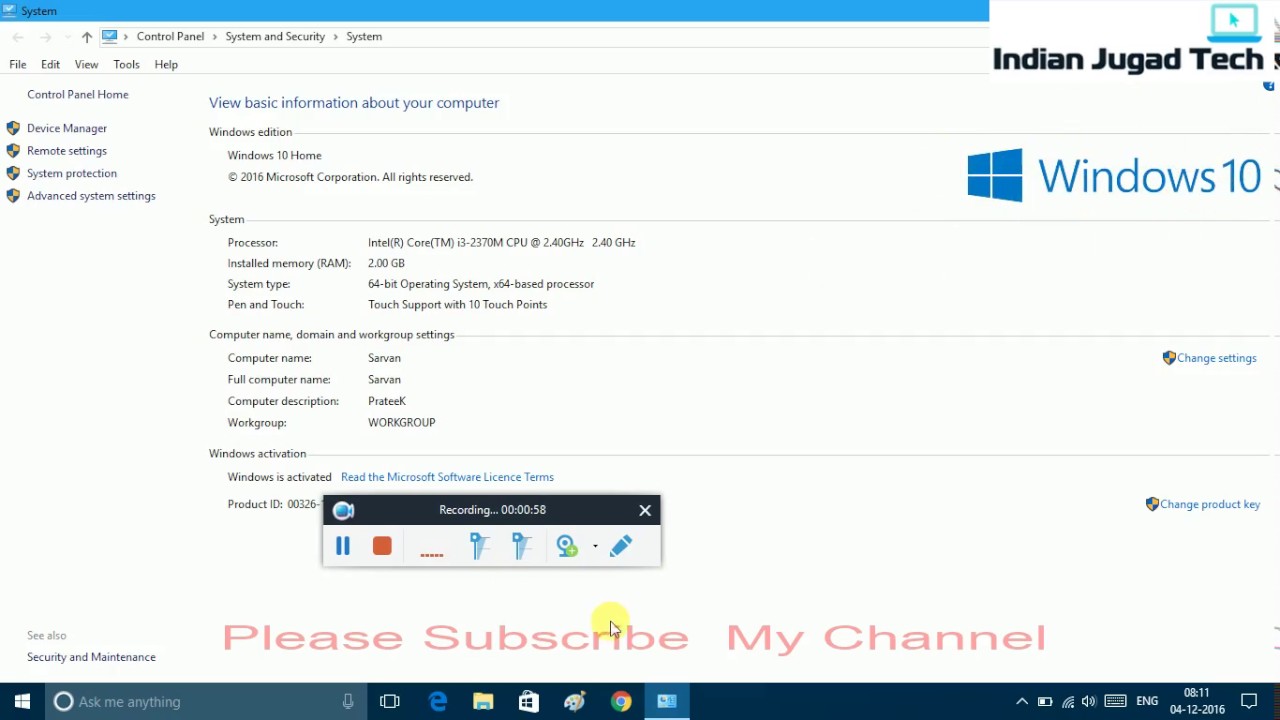This screenshot has width=1280, height=720.
Task: Open the Edit menu
Action: (x=50, y=64)
